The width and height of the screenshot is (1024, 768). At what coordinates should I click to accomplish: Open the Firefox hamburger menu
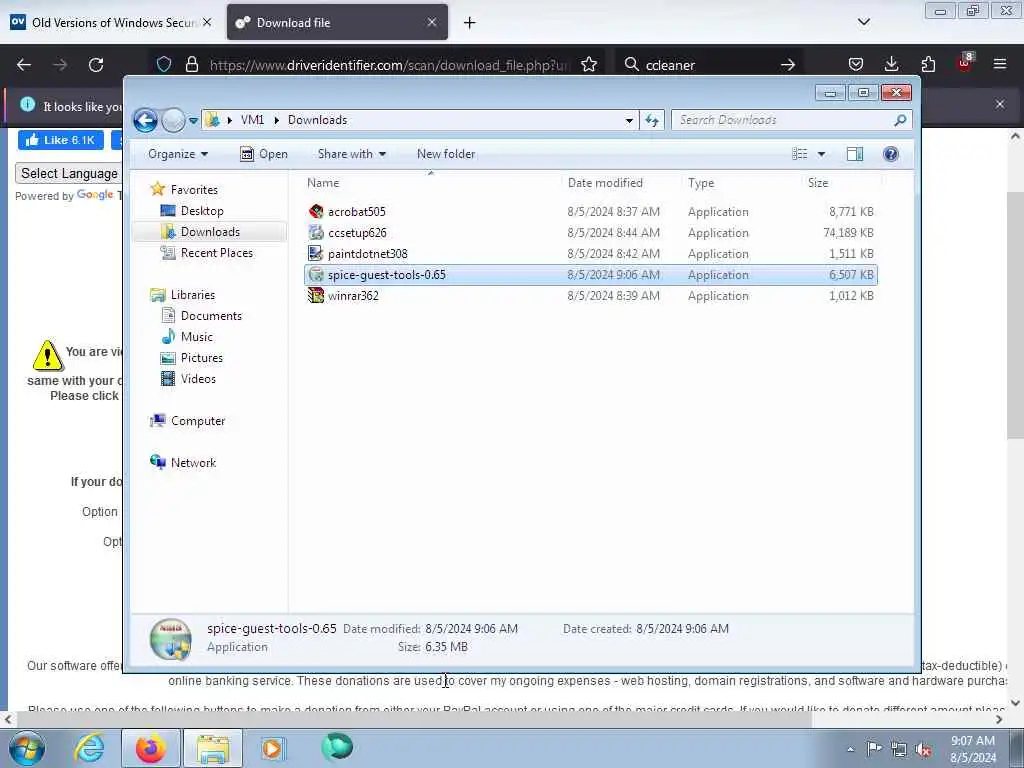tap(1000, 64)
